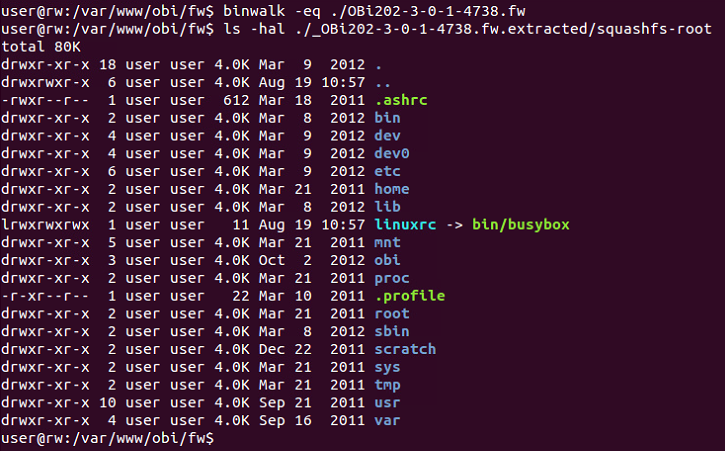Viewport: 725px width, 451px height.
Task: Select the var directory name
Action: pyautogui.click(x=387, y=420)
